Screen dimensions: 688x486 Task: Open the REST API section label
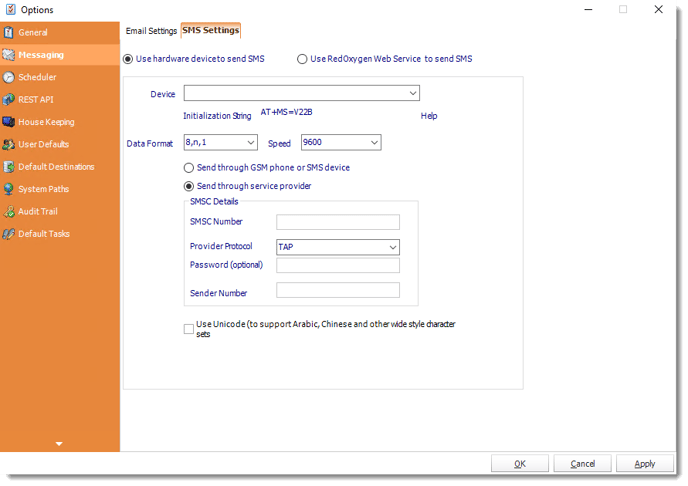(36, 100)
